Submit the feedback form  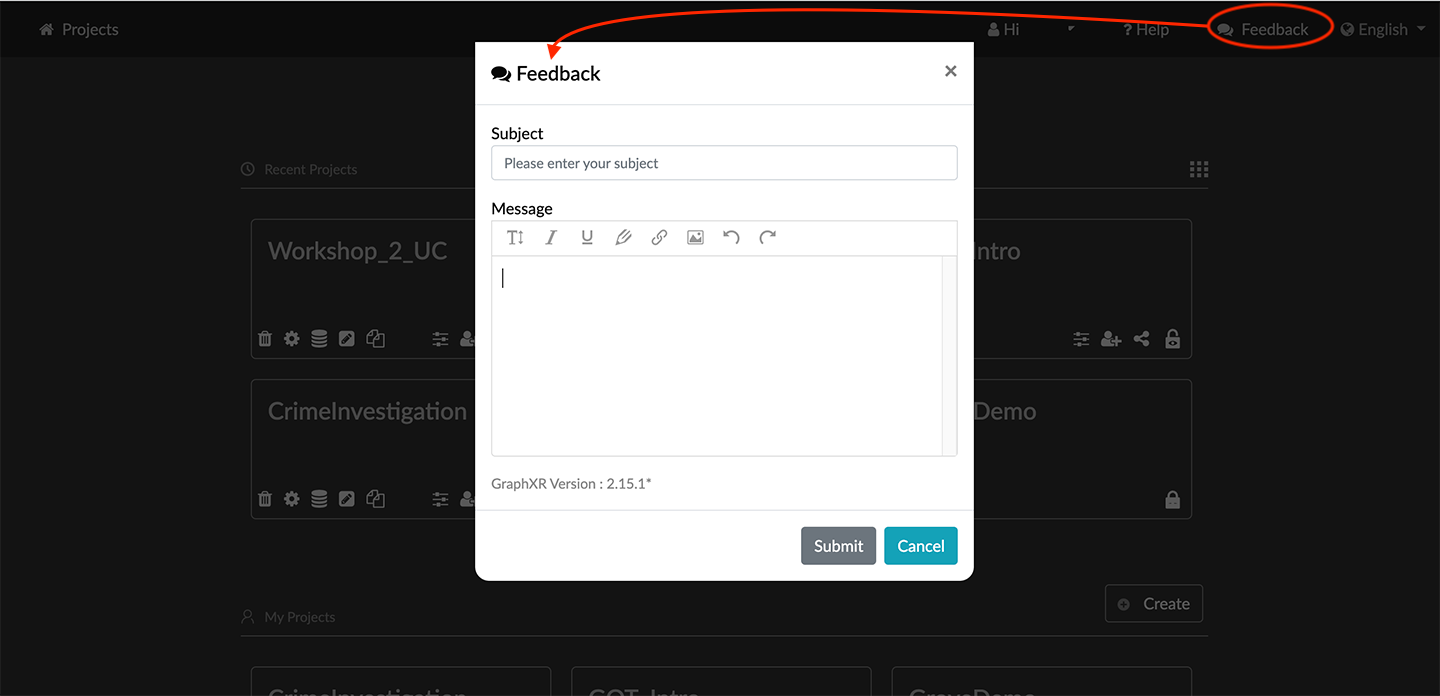pyautogui.click(x=838, y=546)
